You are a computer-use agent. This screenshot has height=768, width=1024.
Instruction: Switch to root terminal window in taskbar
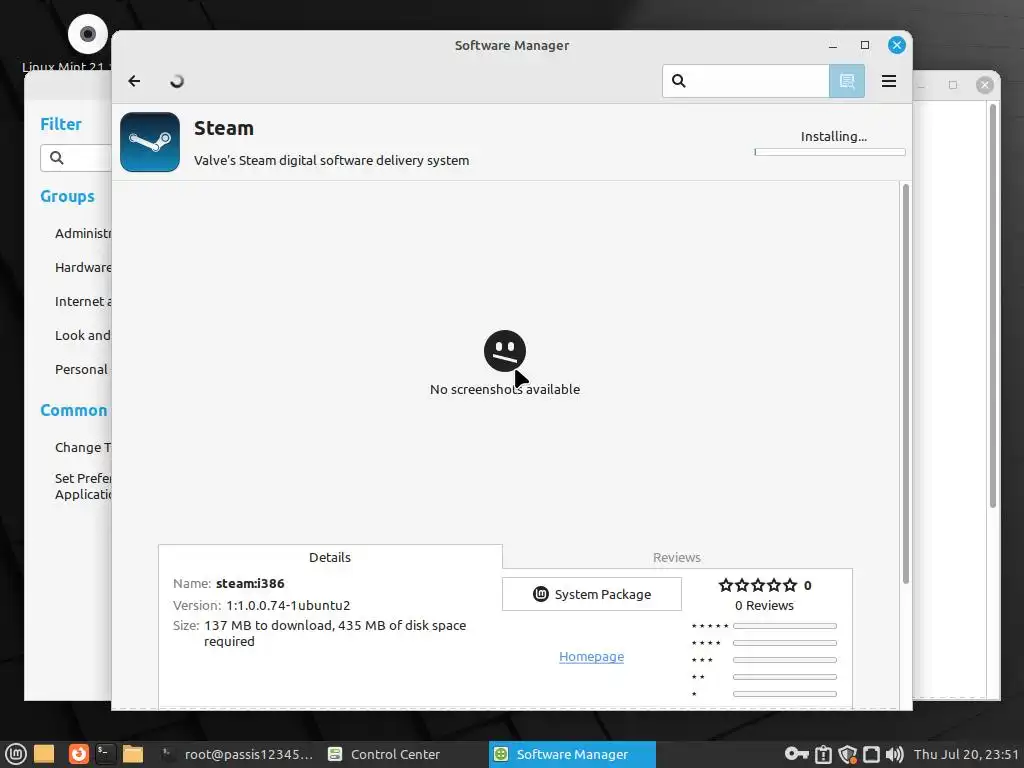coord(238,754)
